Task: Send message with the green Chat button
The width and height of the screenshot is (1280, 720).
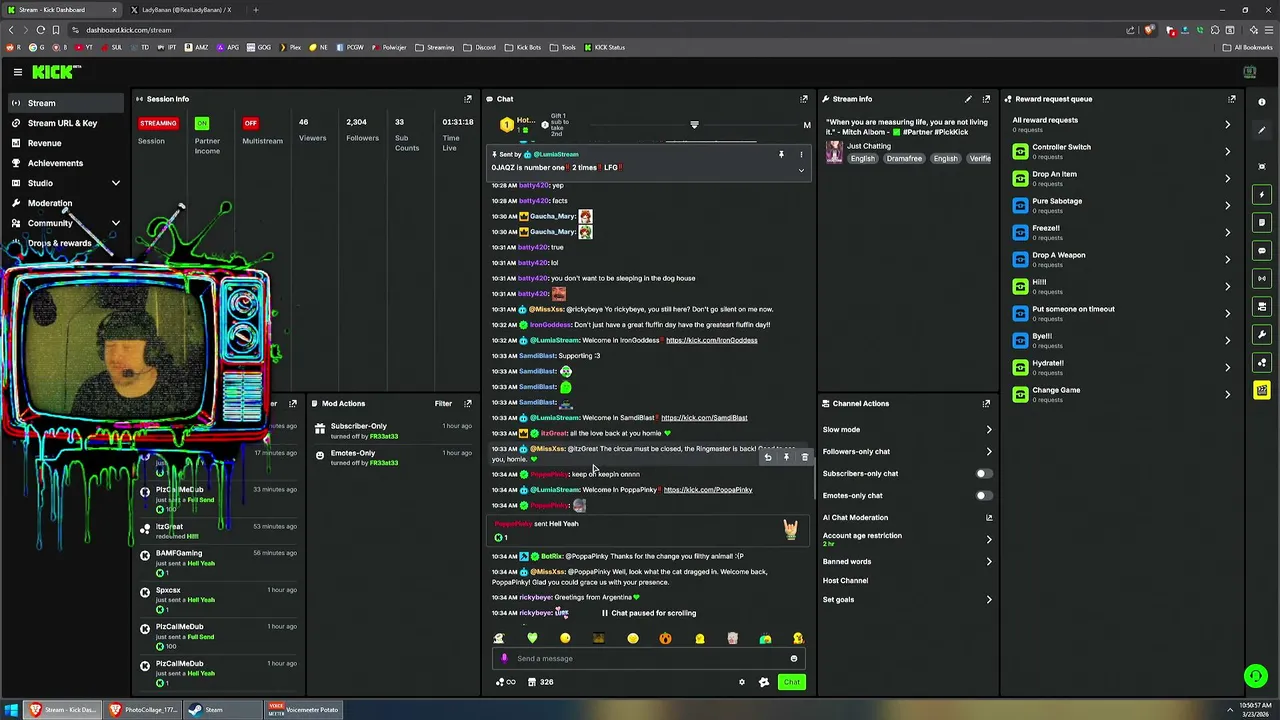Action: coord(791,682)
